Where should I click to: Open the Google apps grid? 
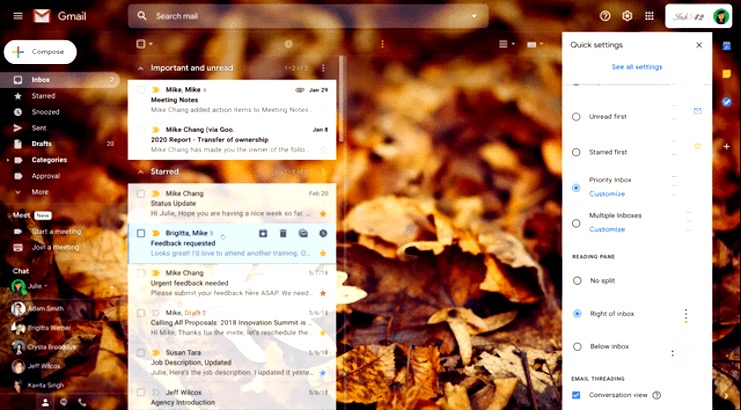tap(649, 16)
